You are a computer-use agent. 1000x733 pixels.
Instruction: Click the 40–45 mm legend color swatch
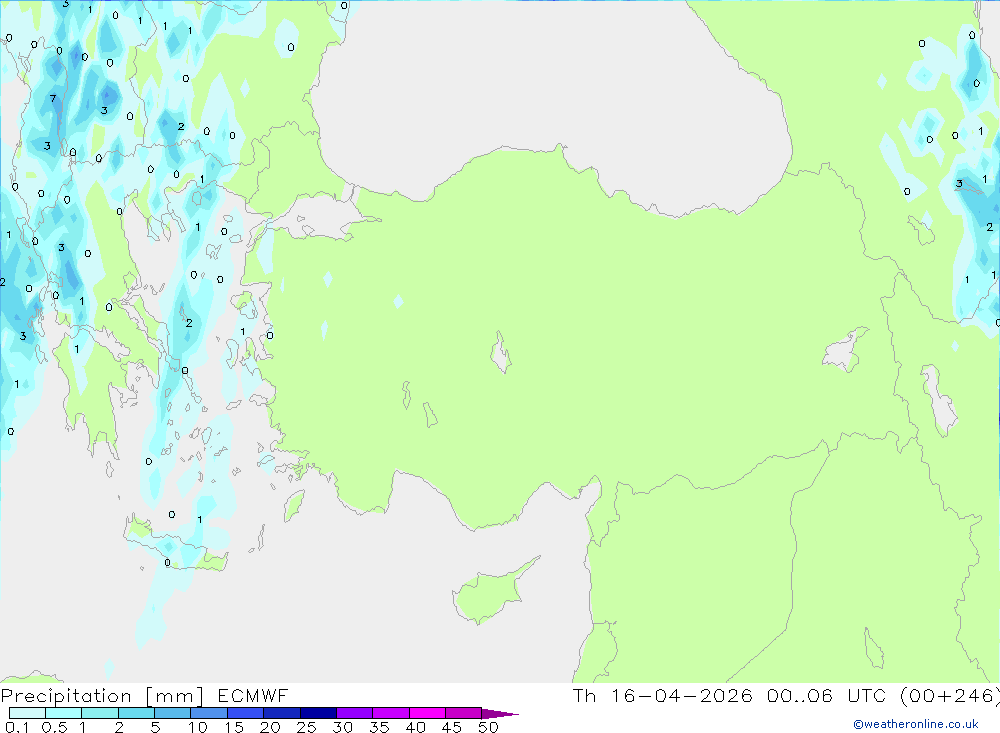(x=427, y=713)
